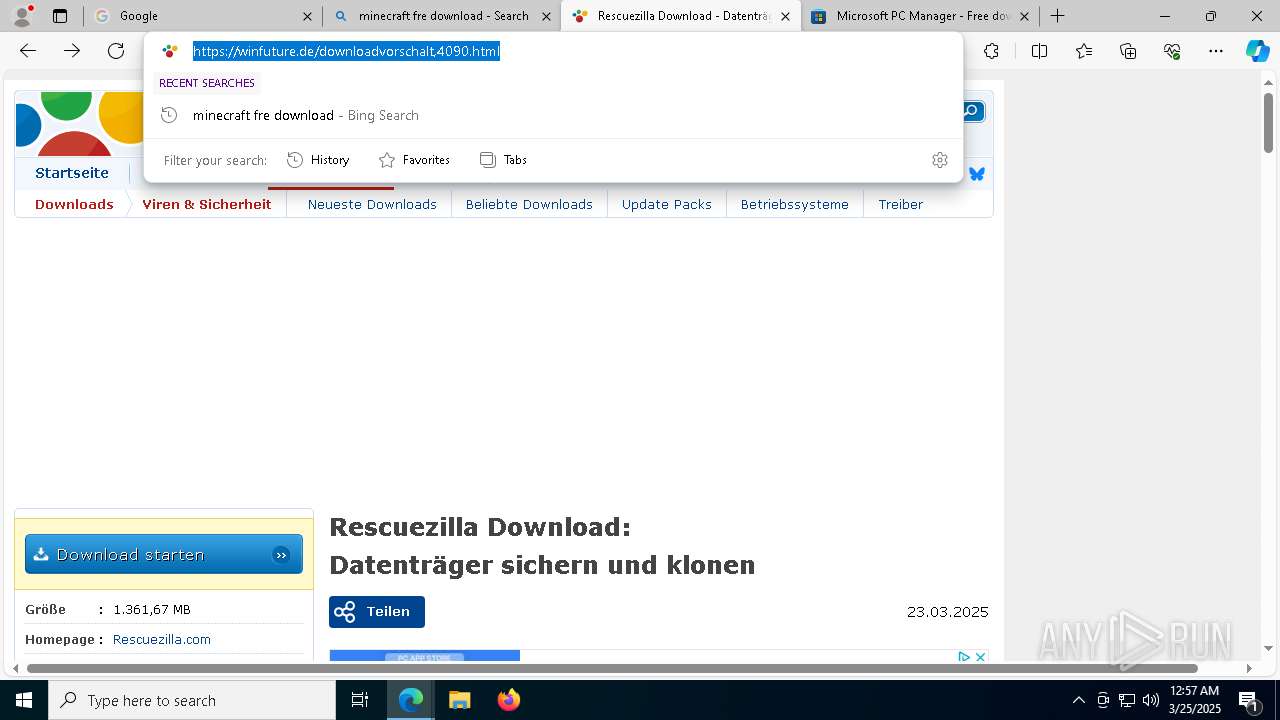Open Update Packs section

click(x=667, y=204)
